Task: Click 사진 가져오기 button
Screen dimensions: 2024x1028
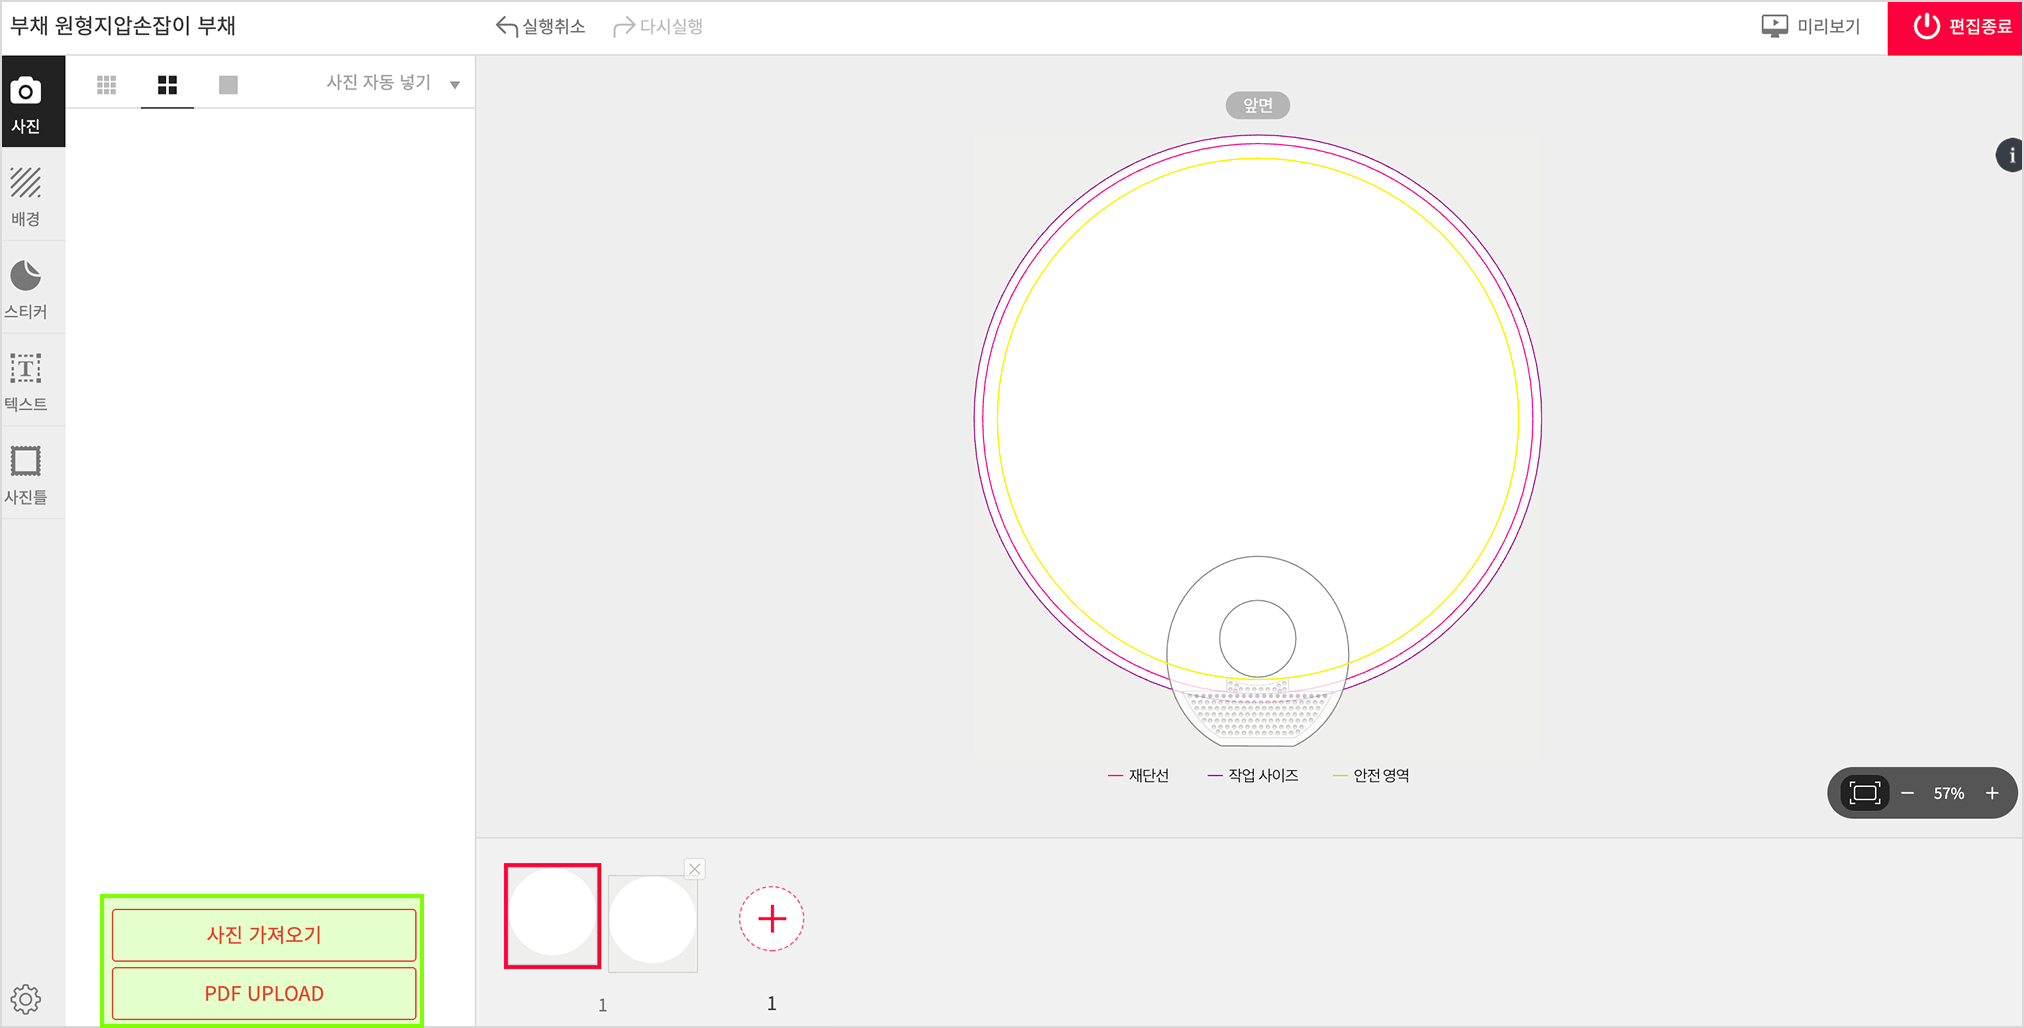Action: [x=264, y=934]
